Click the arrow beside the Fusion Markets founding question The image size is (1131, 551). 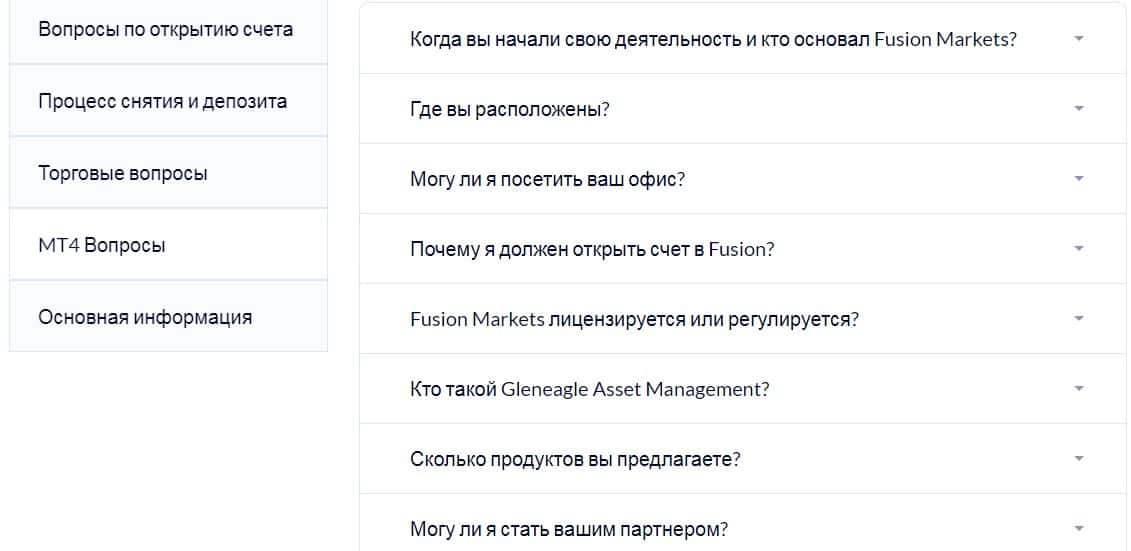(x=1078, y=39)
